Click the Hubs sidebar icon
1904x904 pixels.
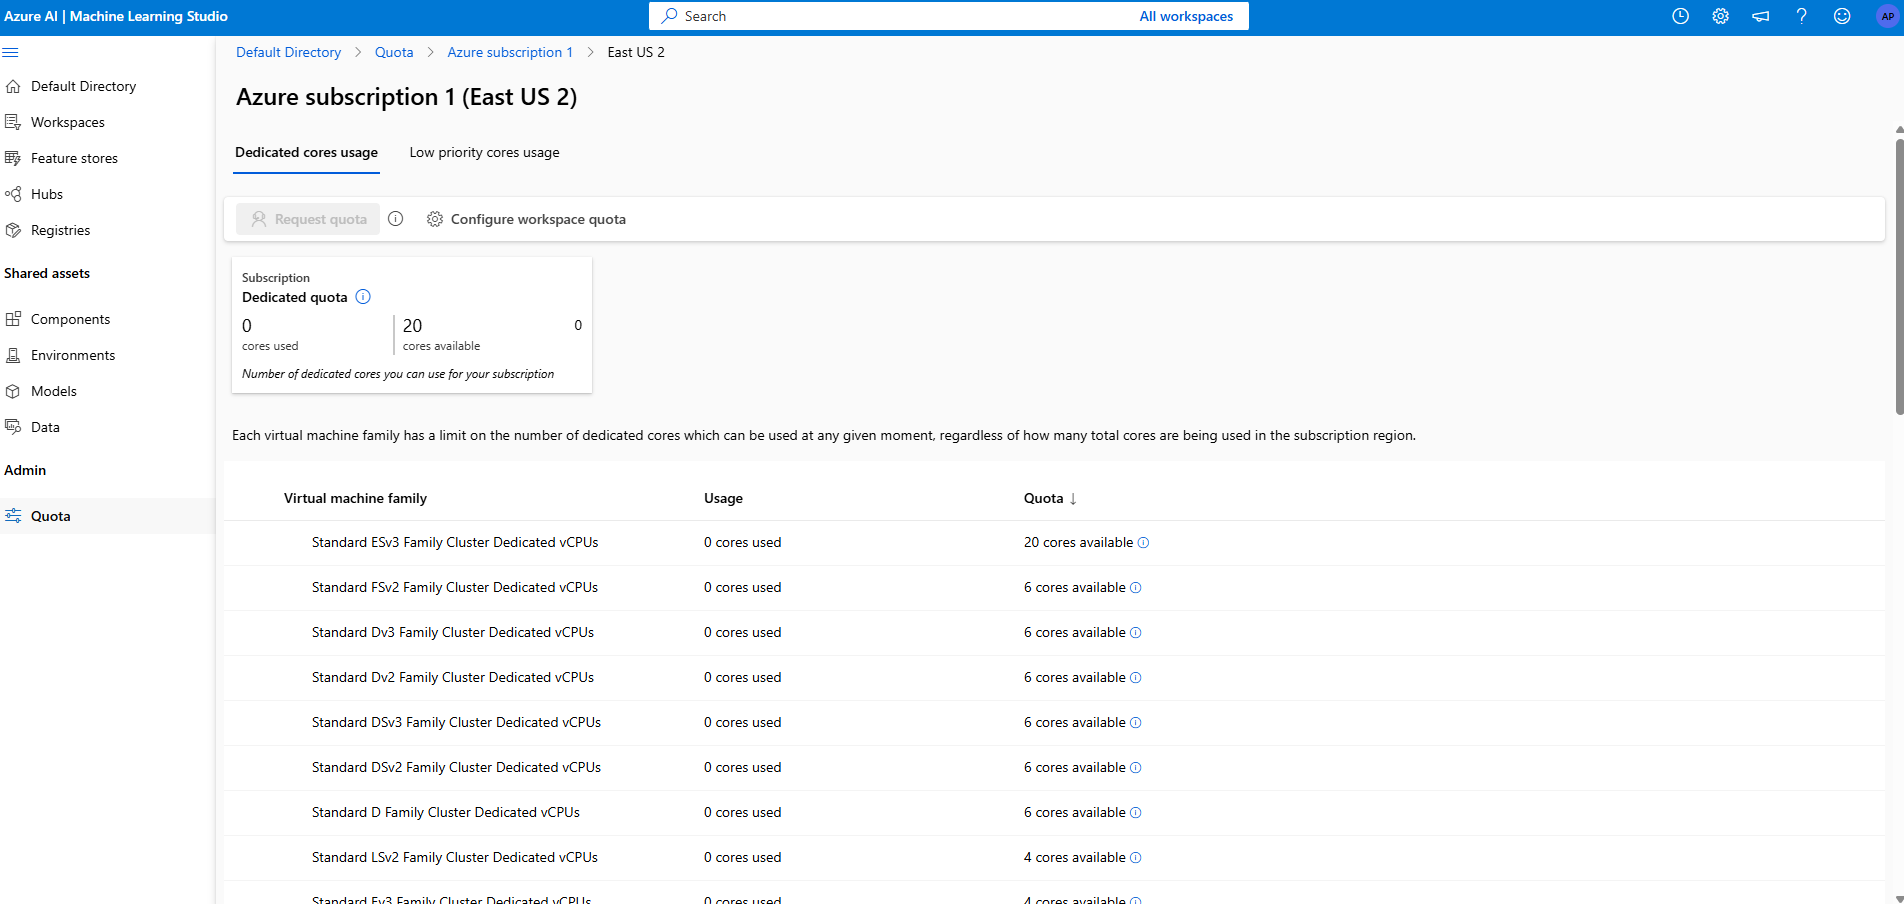13,194
